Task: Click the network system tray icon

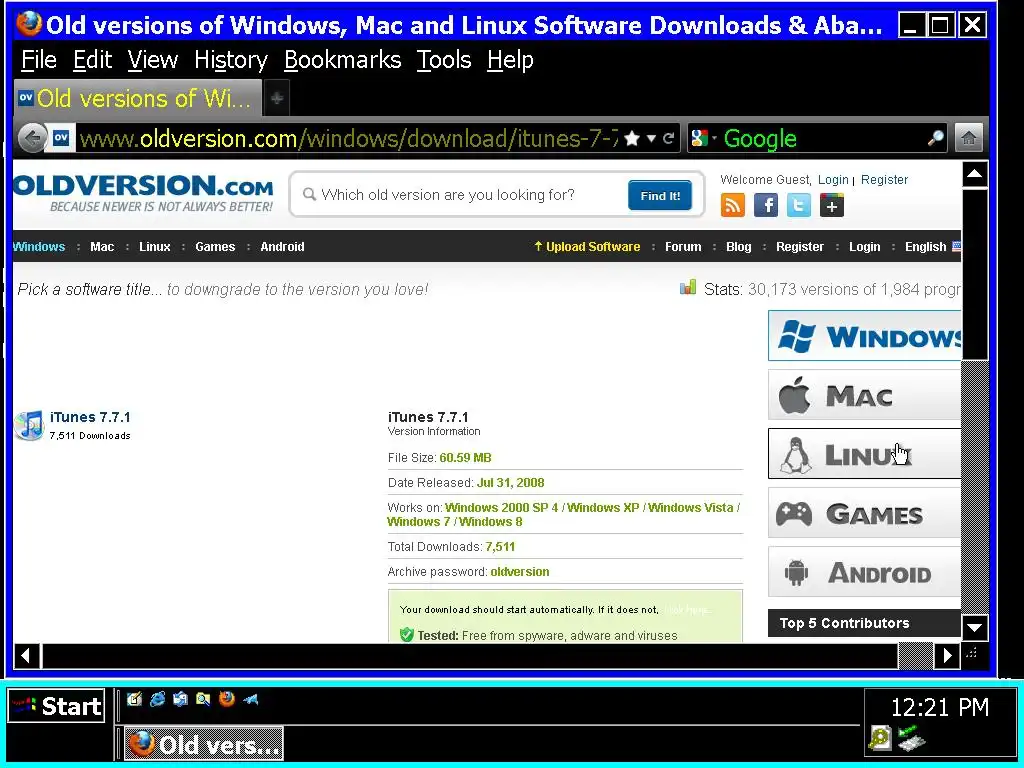Action: click(x=911, y=738)
